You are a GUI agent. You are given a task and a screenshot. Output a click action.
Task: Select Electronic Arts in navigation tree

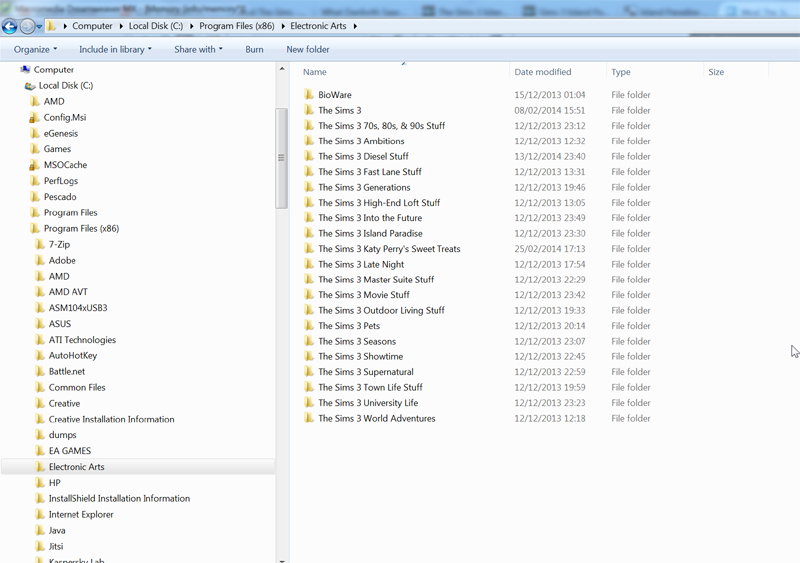pos(77,467)
